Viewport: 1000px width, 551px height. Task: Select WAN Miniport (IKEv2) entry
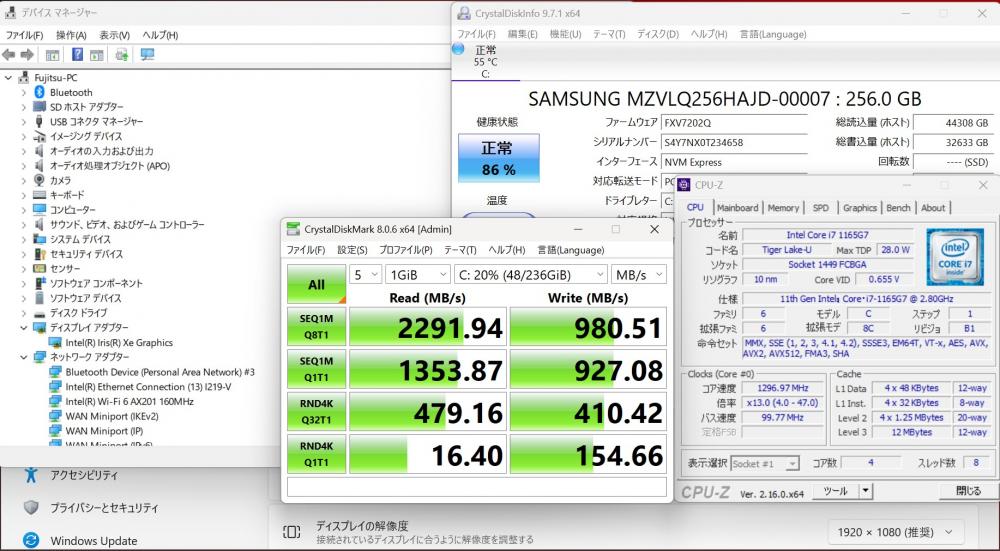click(x=112, y=416)
